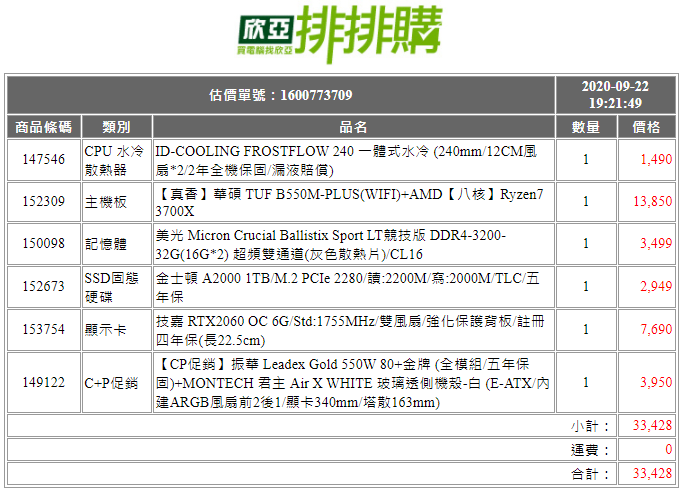683x489 pixels.
Task: Click quantity cell in the 150098 row
Action: click(x=586, y=243)
